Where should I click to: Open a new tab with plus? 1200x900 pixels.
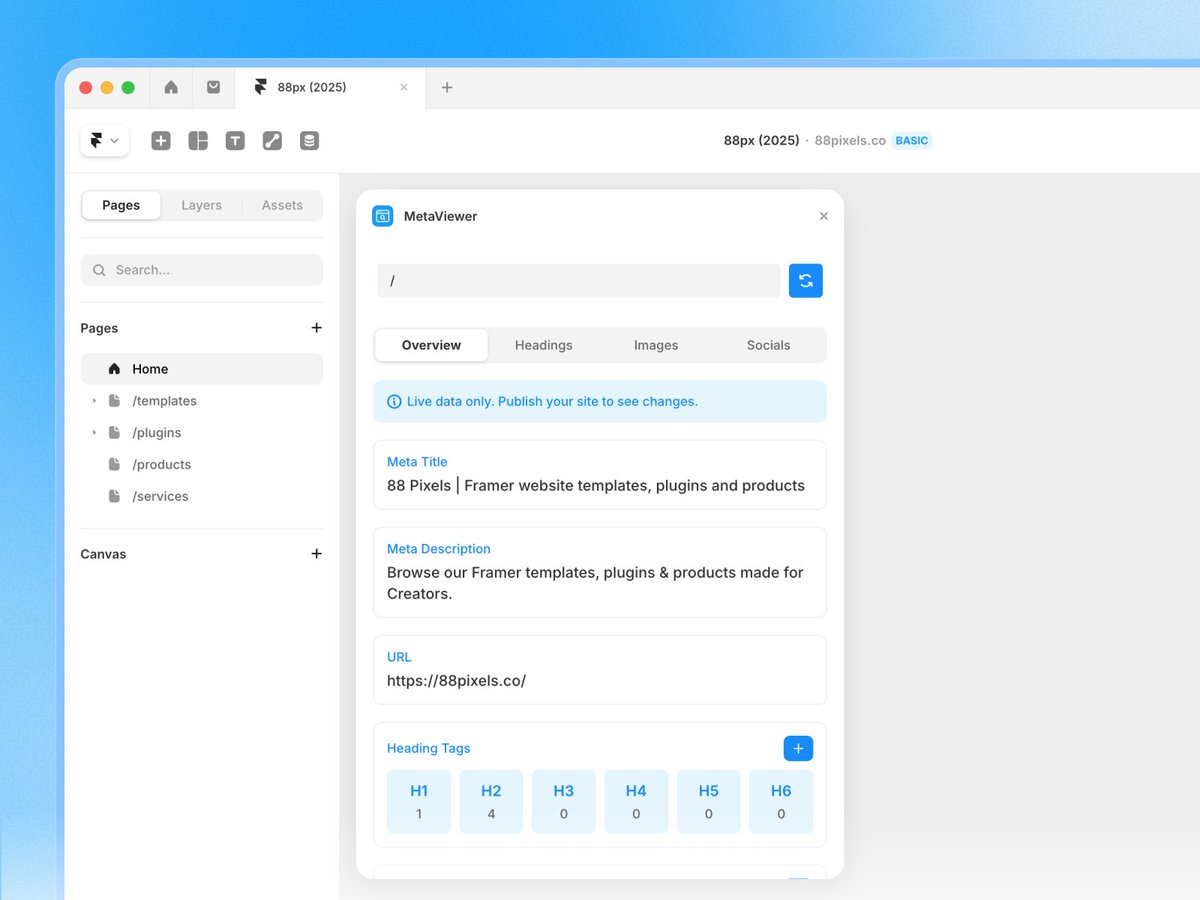447,87
